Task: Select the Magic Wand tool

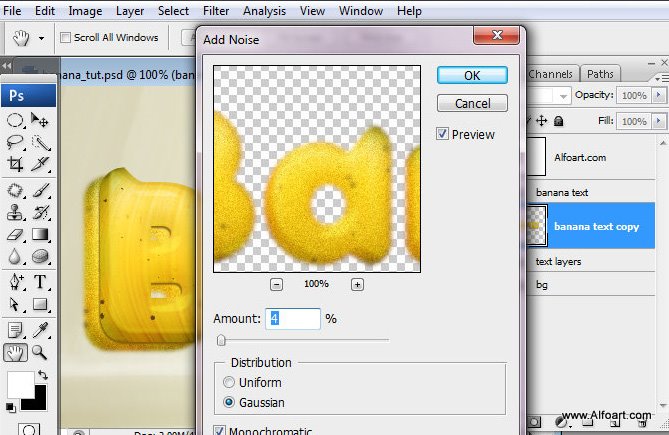Action: point(40,142)
